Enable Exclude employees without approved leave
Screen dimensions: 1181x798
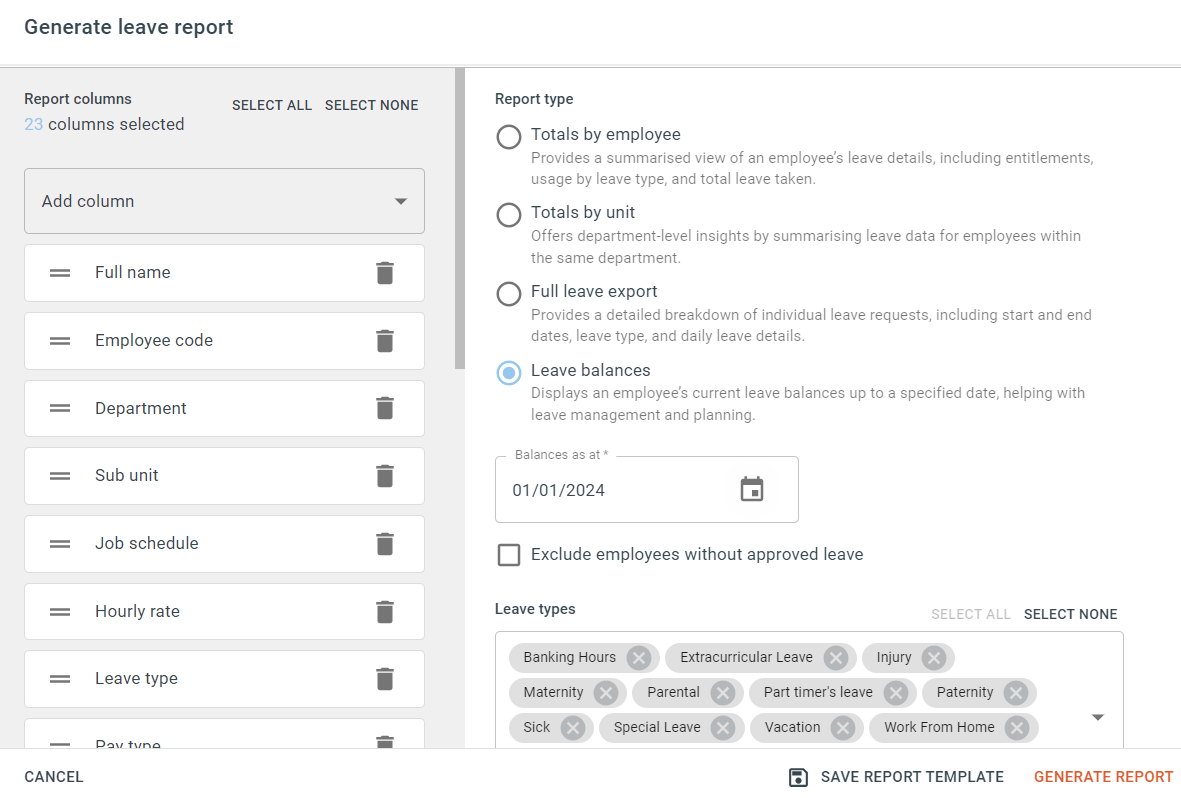[509, 554]
